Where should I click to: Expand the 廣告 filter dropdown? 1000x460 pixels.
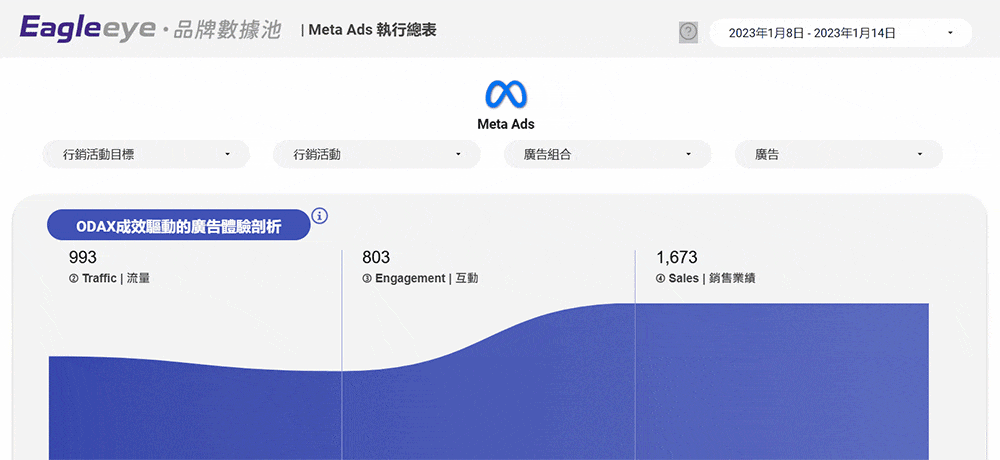838,154
